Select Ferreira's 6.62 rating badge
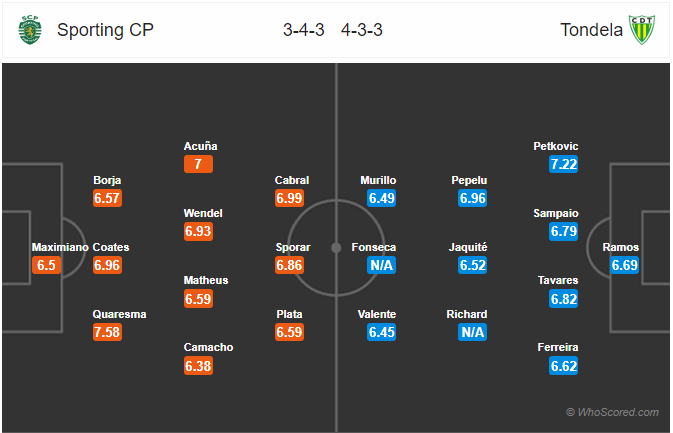The image size is (673, 433). [x=564, y=366]
